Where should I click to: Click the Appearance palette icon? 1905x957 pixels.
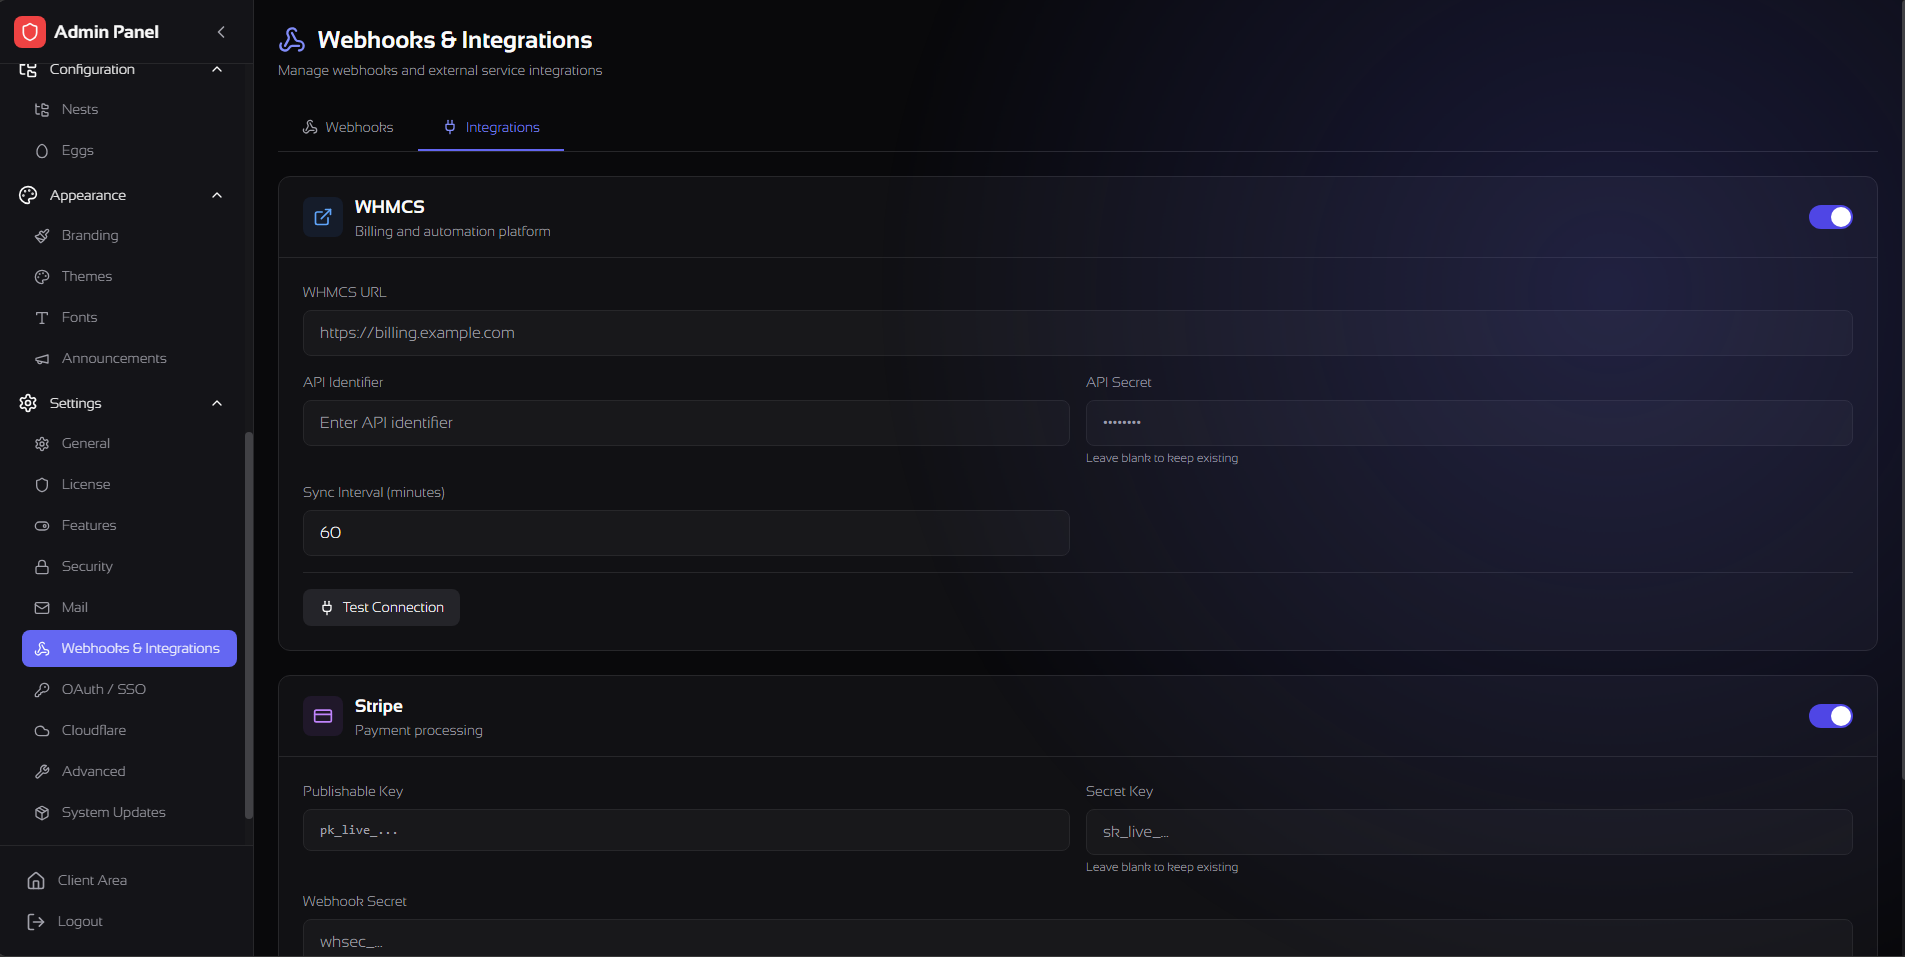(28, 195)
